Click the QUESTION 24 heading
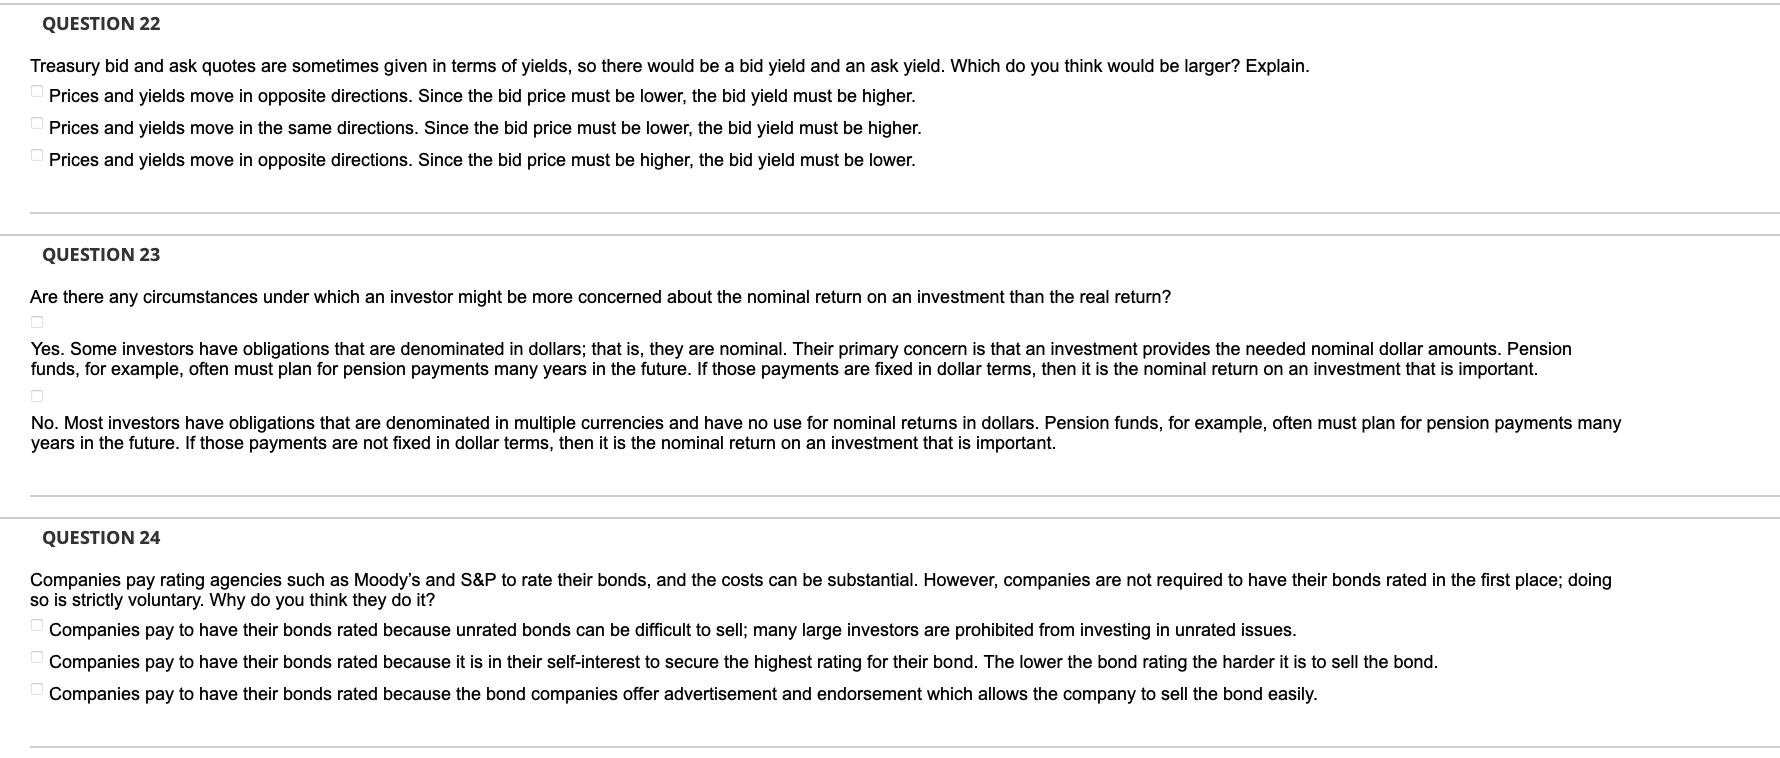 pyautogui.click(x=101, y=537)
